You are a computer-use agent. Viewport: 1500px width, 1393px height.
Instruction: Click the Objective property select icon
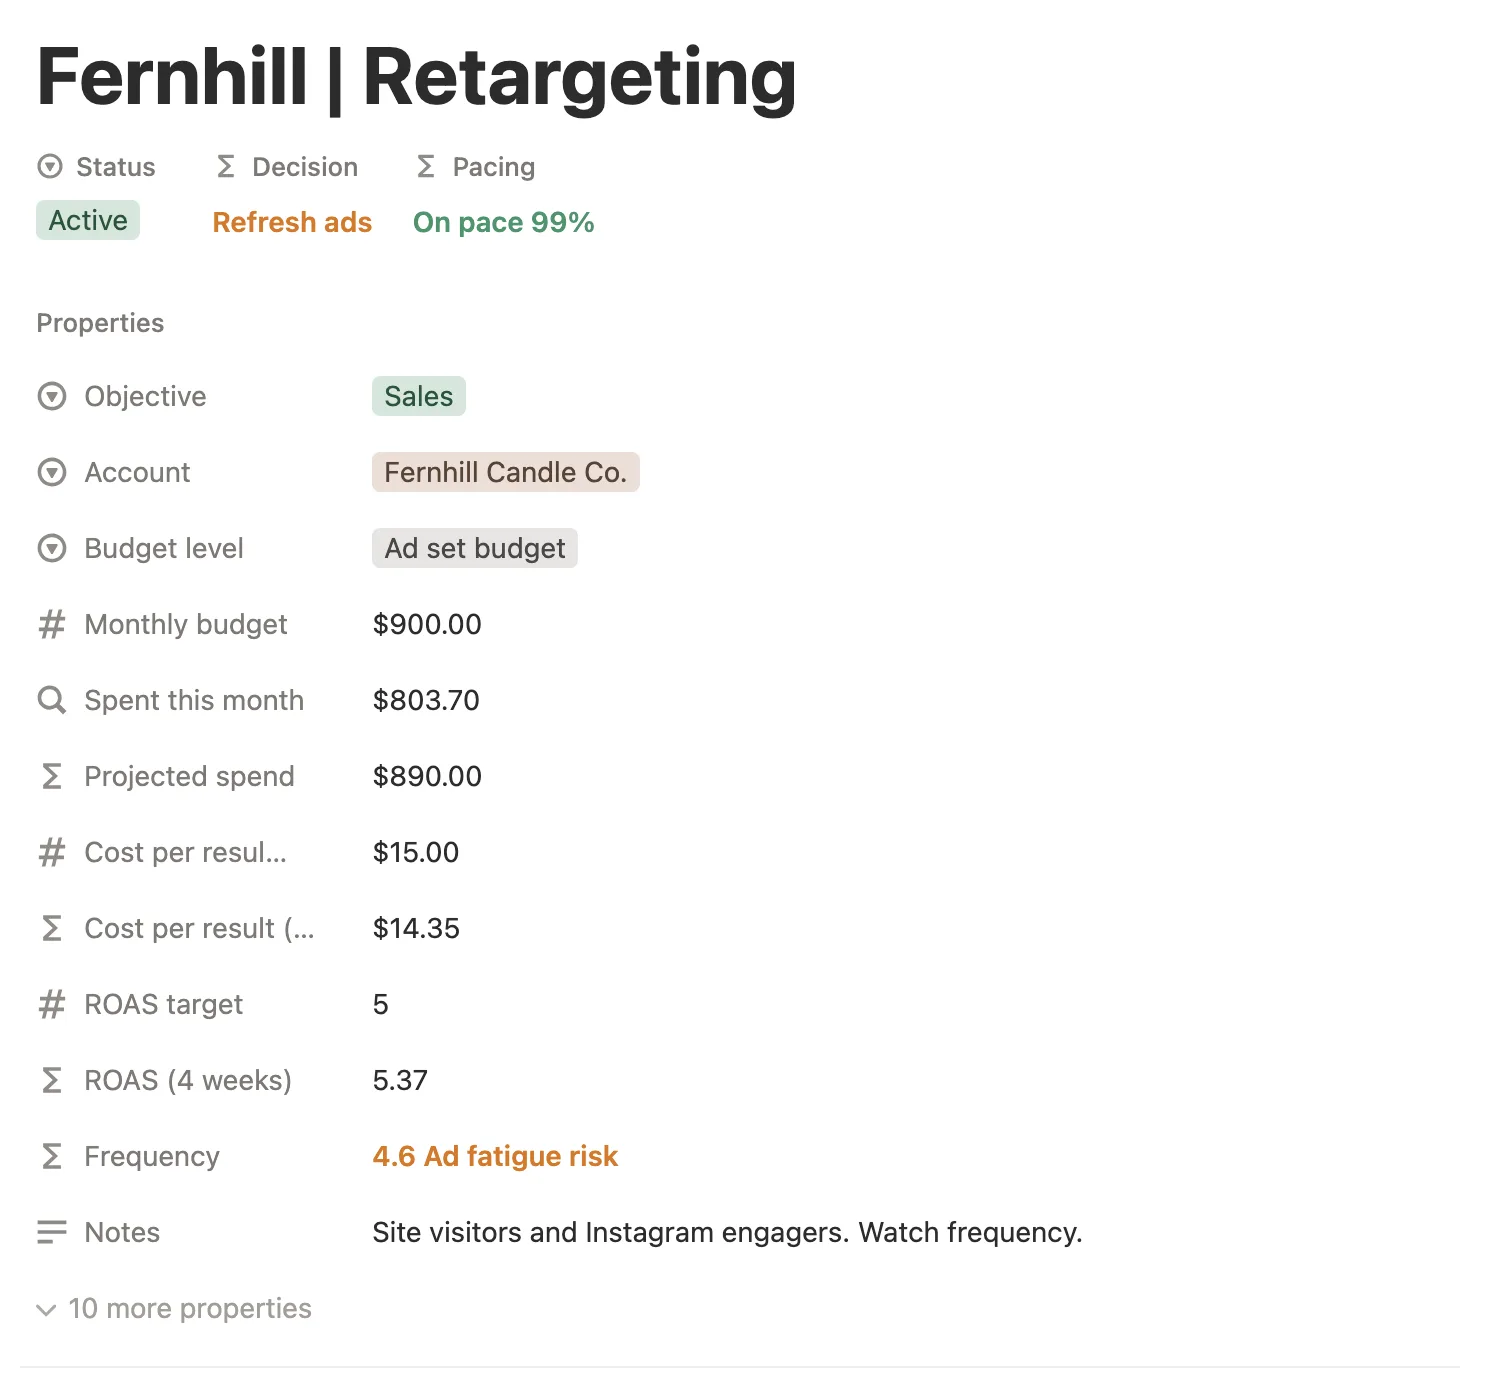(52, 397)
